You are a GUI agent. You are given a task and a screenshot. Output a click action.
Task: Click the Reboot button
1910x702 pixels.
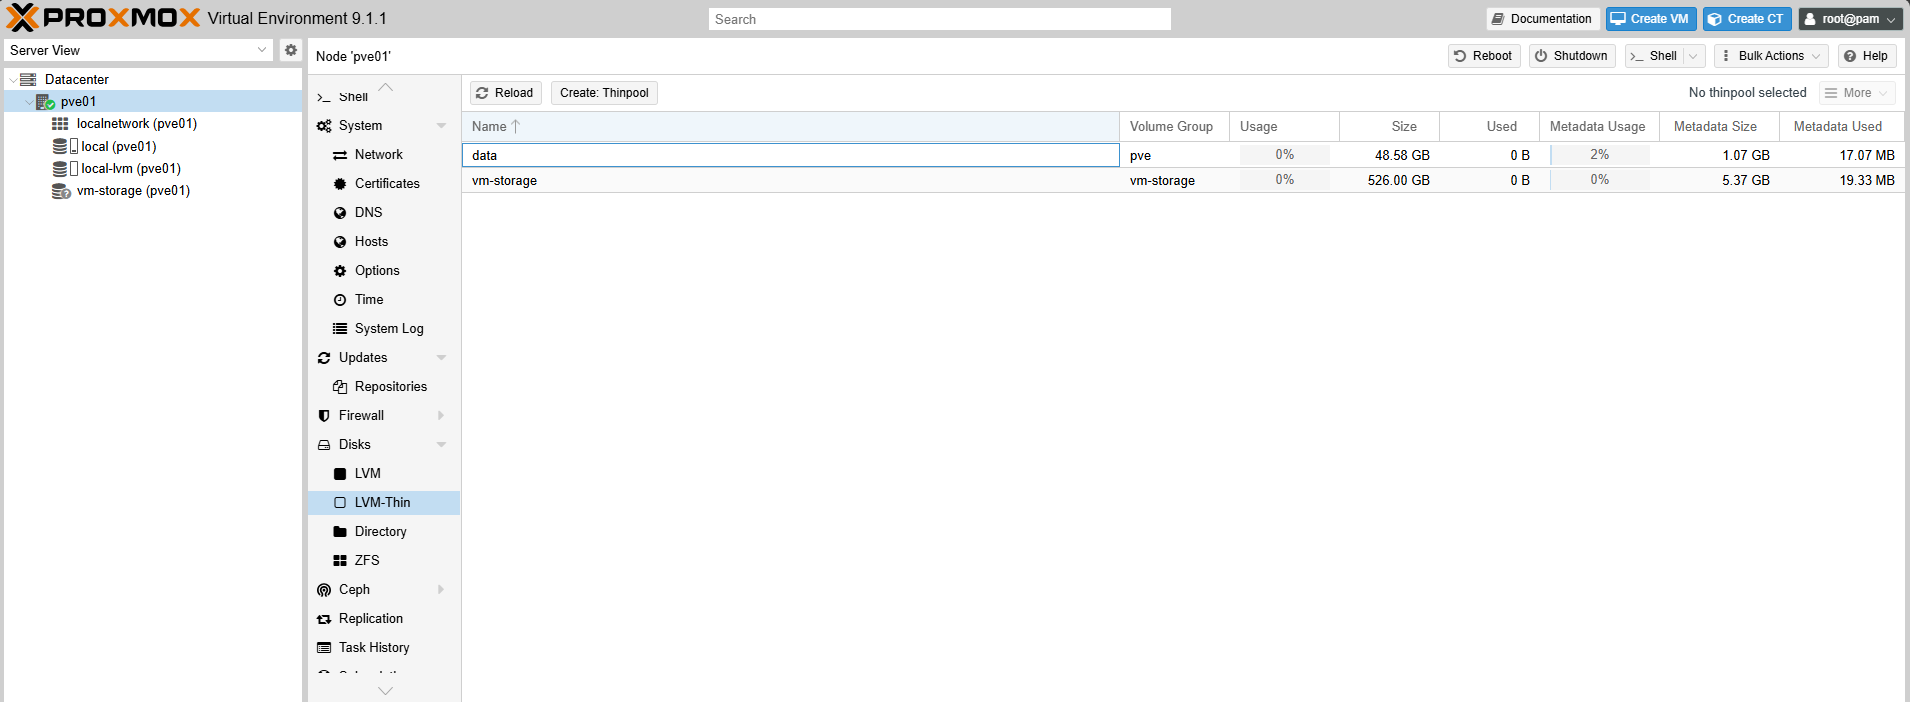pos(1484,56)
